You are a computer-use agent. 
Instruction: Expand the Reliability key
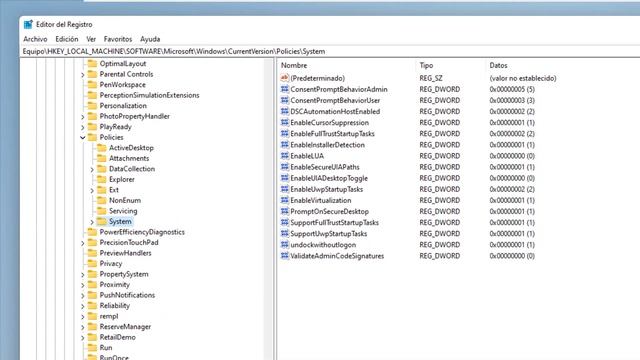pyautogui.click(x=83, y=306)
